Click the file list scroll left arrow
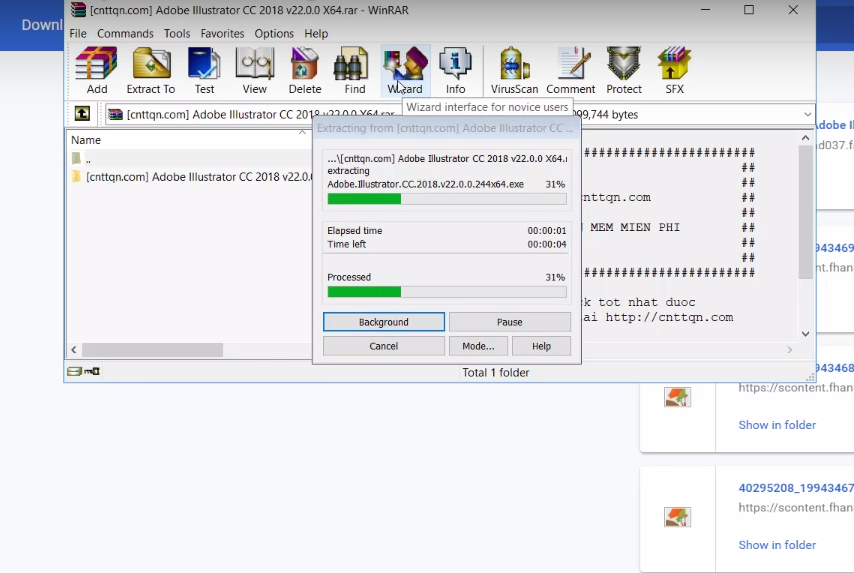 coord(74,350)
